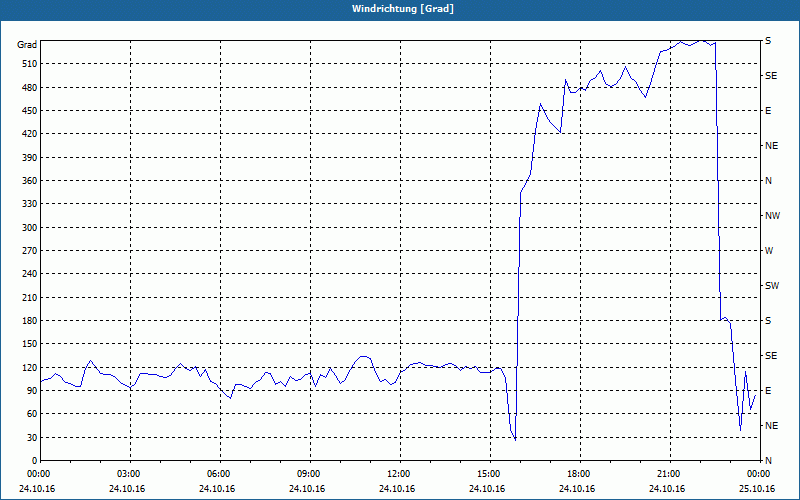Viewport: 800px width, 500px height.
Task: Click the 24.10.16 date under 12:00
Action: tap(397, 489)
